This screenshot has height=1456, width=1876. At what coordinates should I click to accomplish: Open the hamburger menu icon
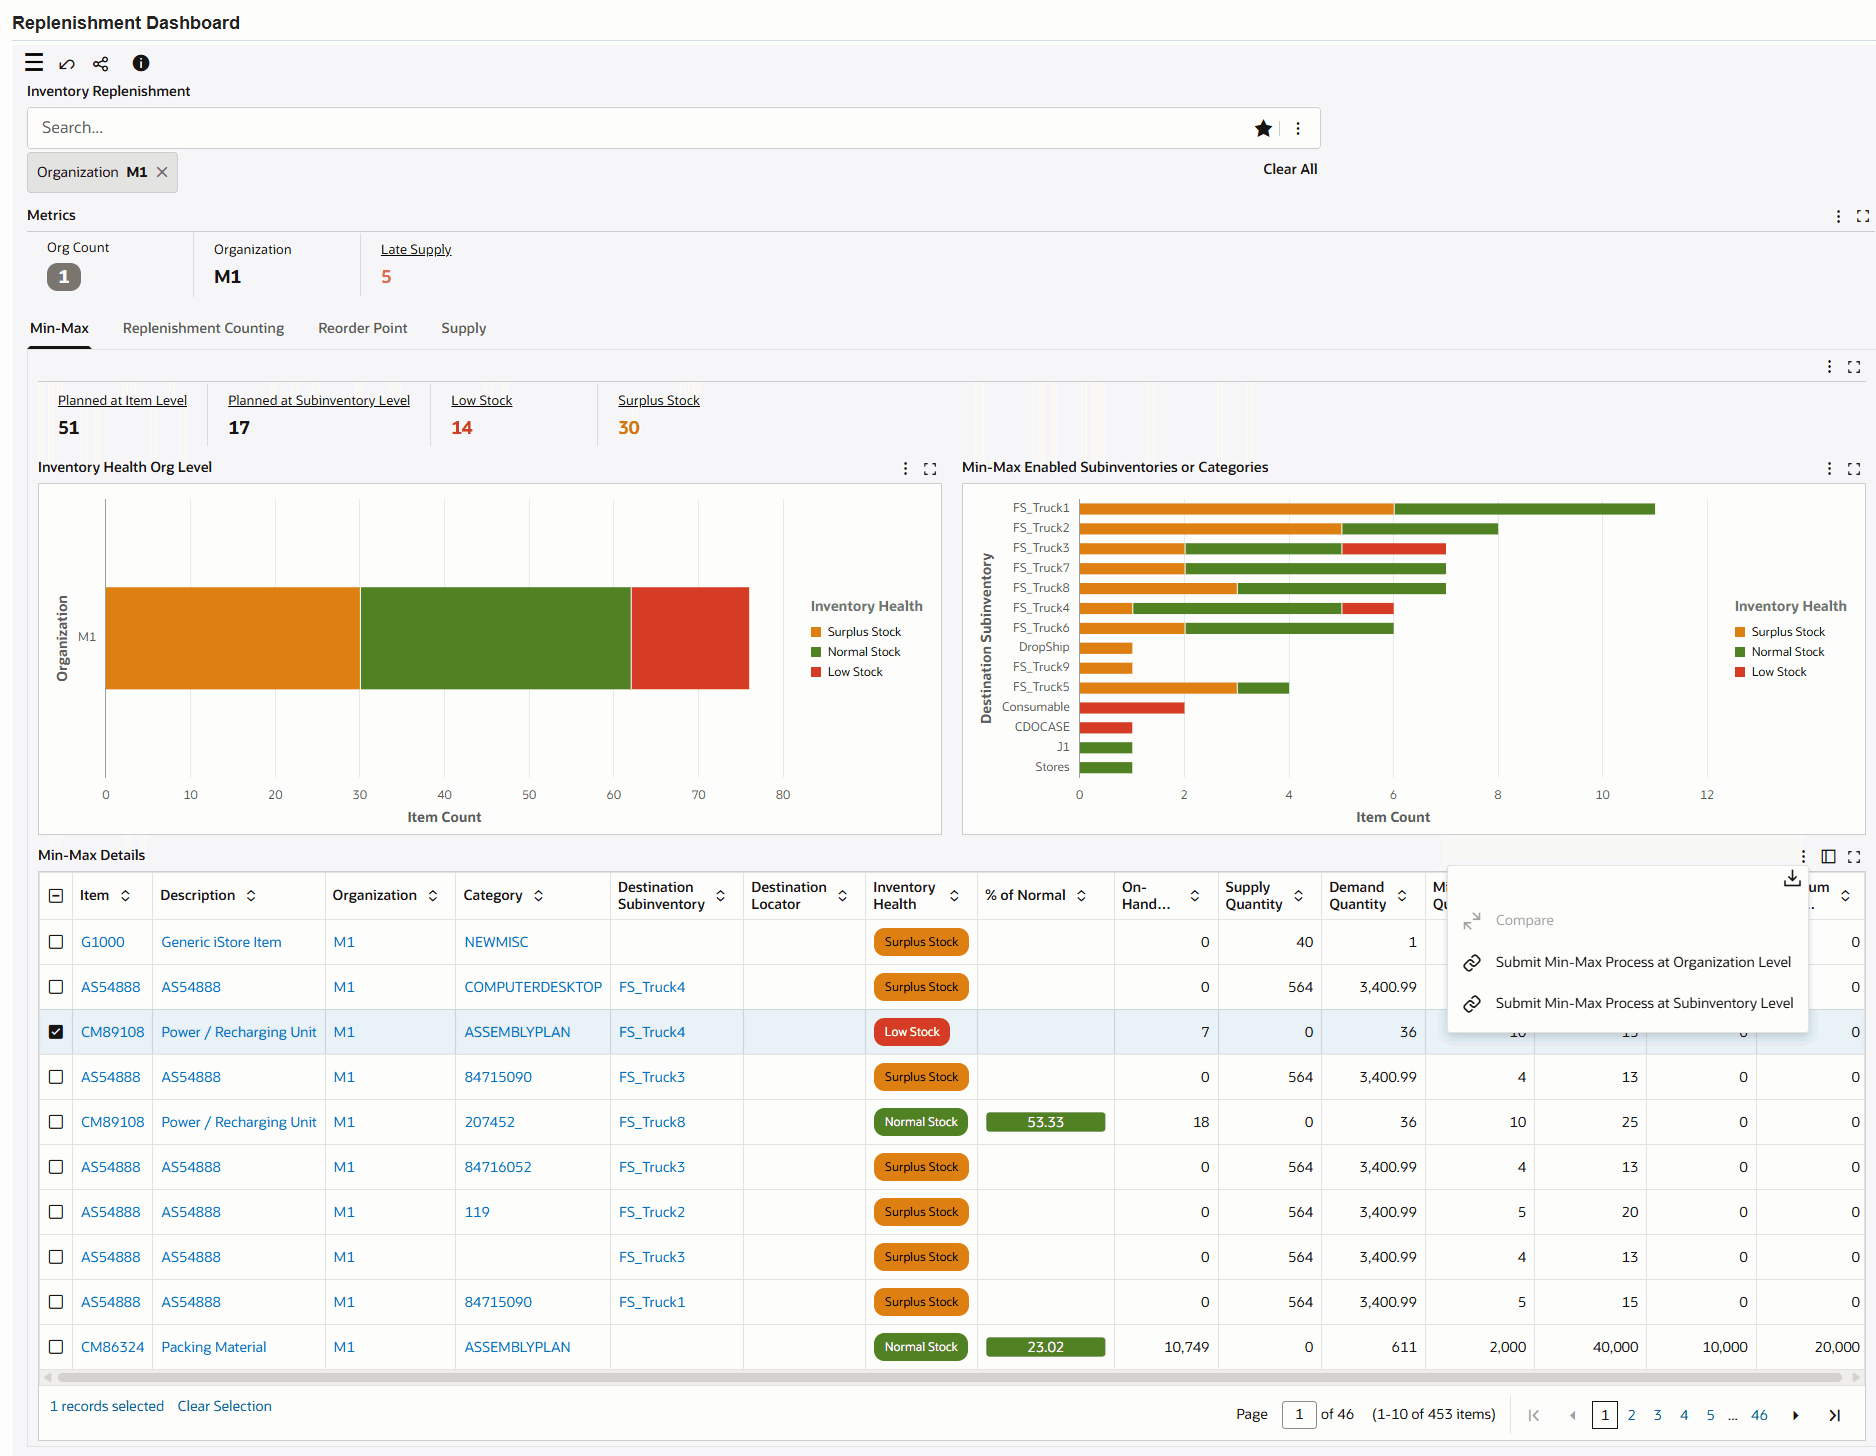click(x=34, y=63)
